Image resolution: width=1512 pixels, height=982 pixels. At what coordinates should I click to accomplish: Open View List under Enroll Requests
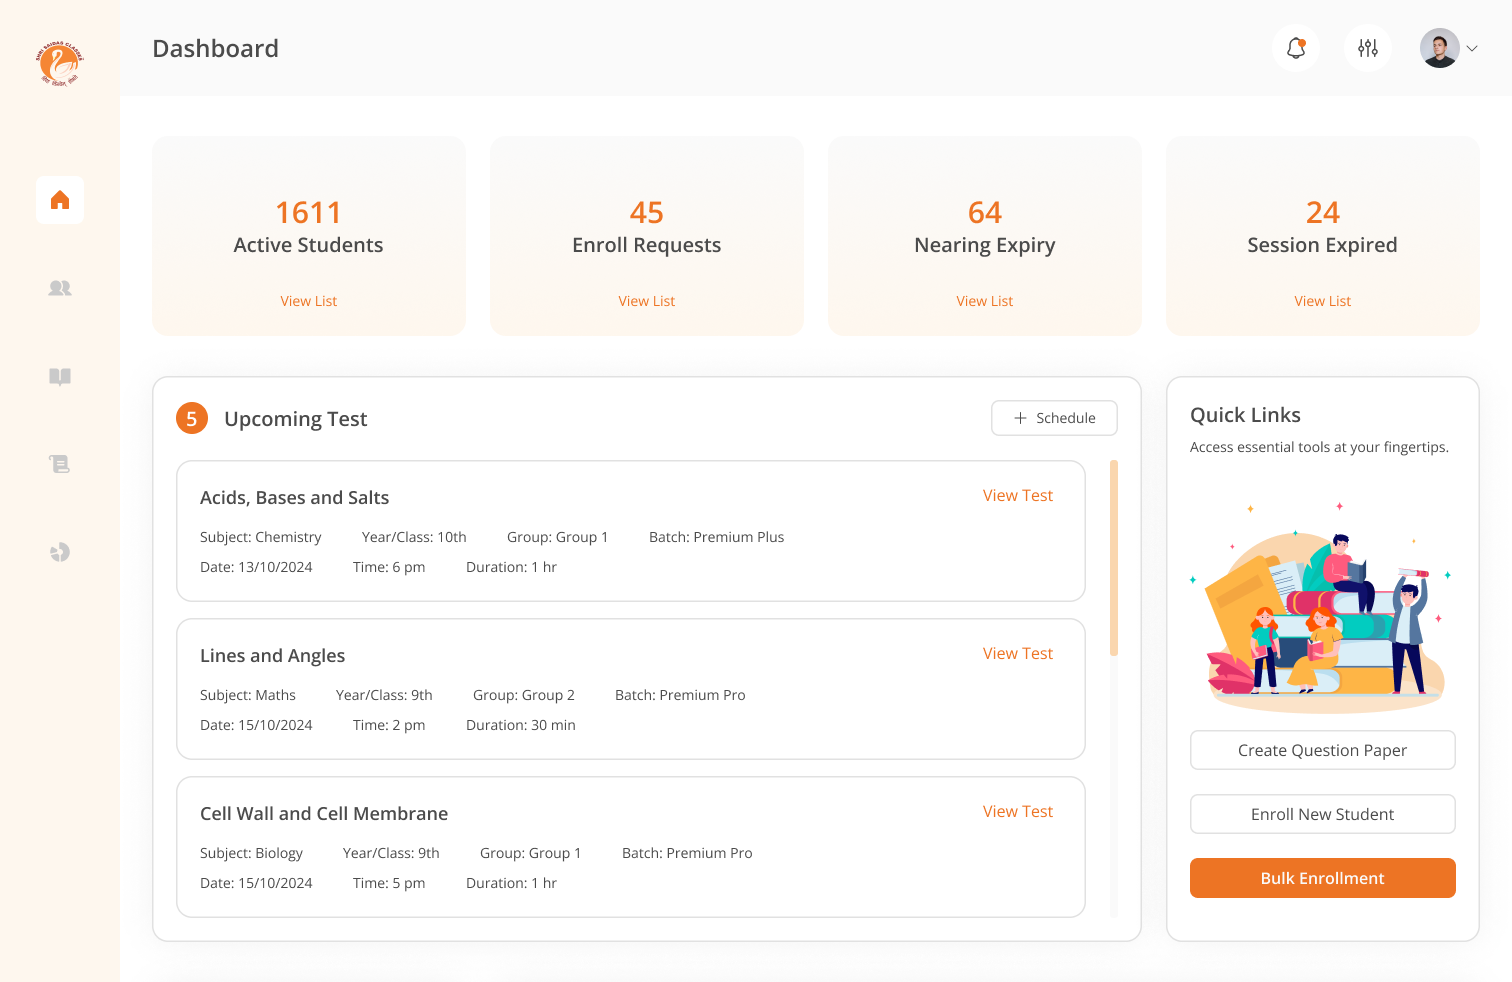point(646,301)
